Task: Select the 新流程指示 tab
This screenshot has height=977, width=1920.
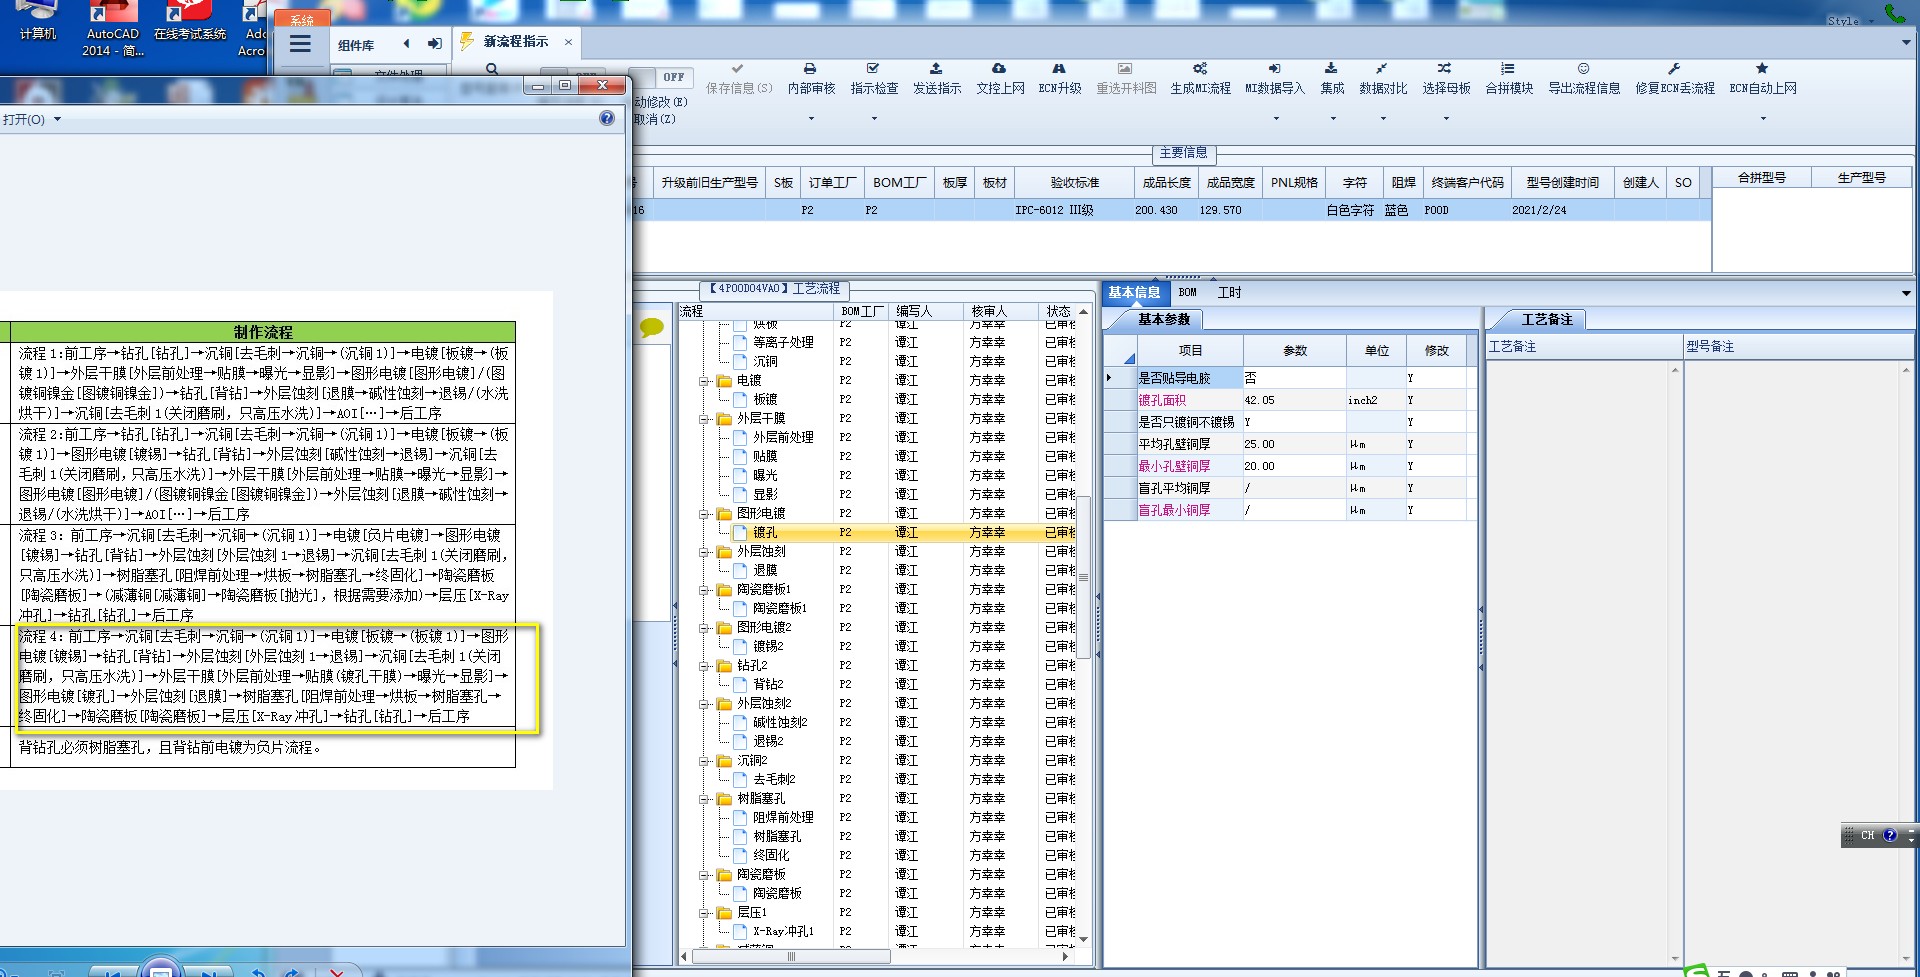Action: click(x=515, y=42)
